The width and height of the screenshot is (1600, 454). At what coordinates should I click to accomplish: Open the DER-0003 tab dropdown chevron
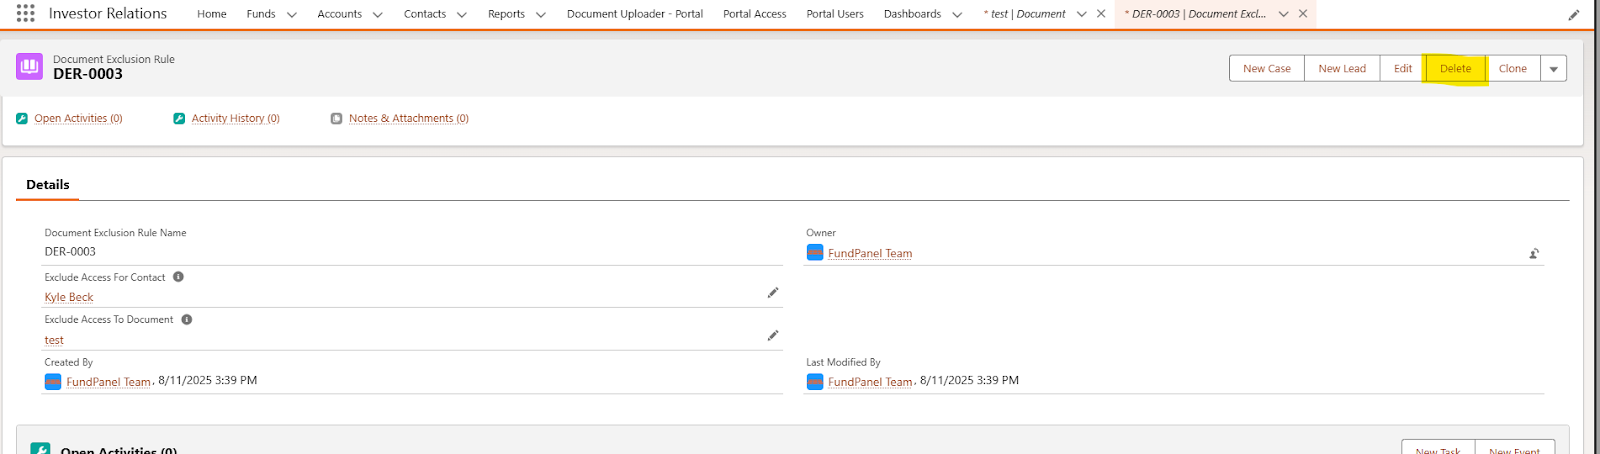pyautogui.click(x=1284, y=15)
